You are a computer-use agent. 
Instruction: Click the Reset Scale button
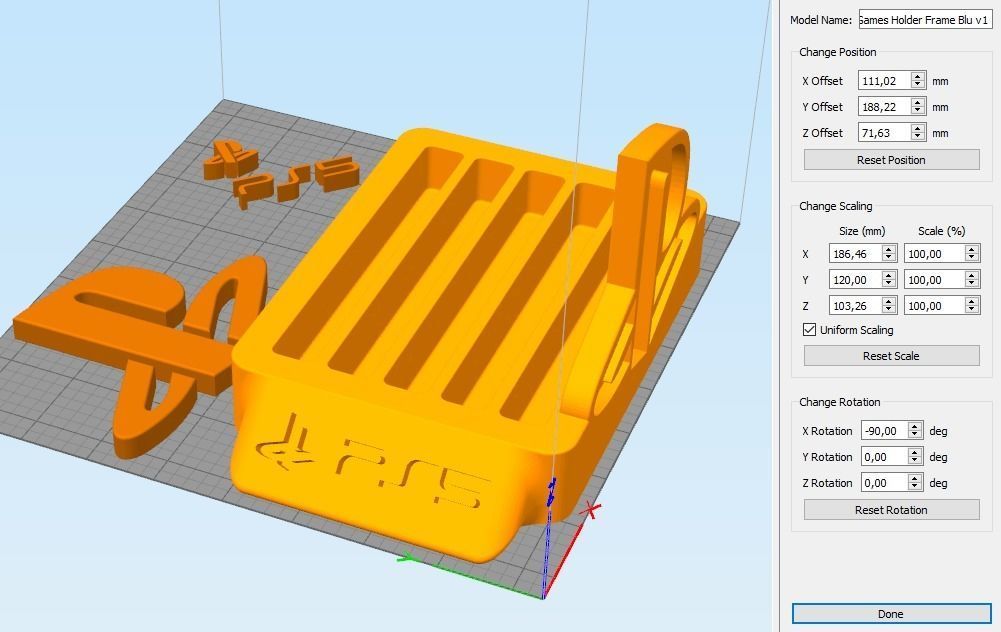tap(891, 356)
